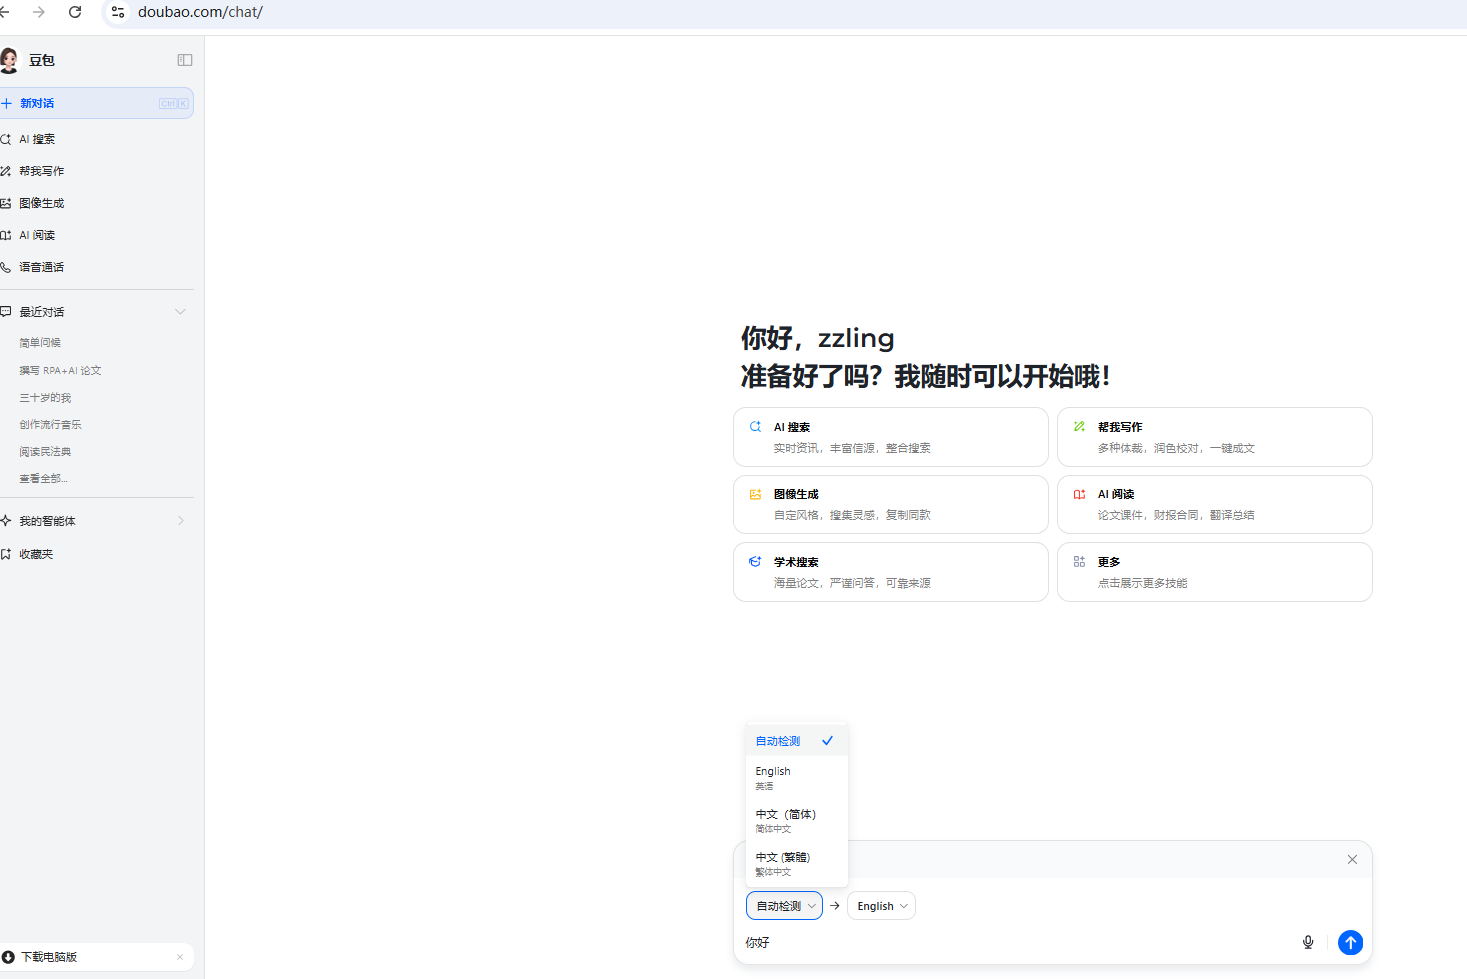
Task: Click the AI 阅读 sidebar book icon
Action: (x=6, y=235)
